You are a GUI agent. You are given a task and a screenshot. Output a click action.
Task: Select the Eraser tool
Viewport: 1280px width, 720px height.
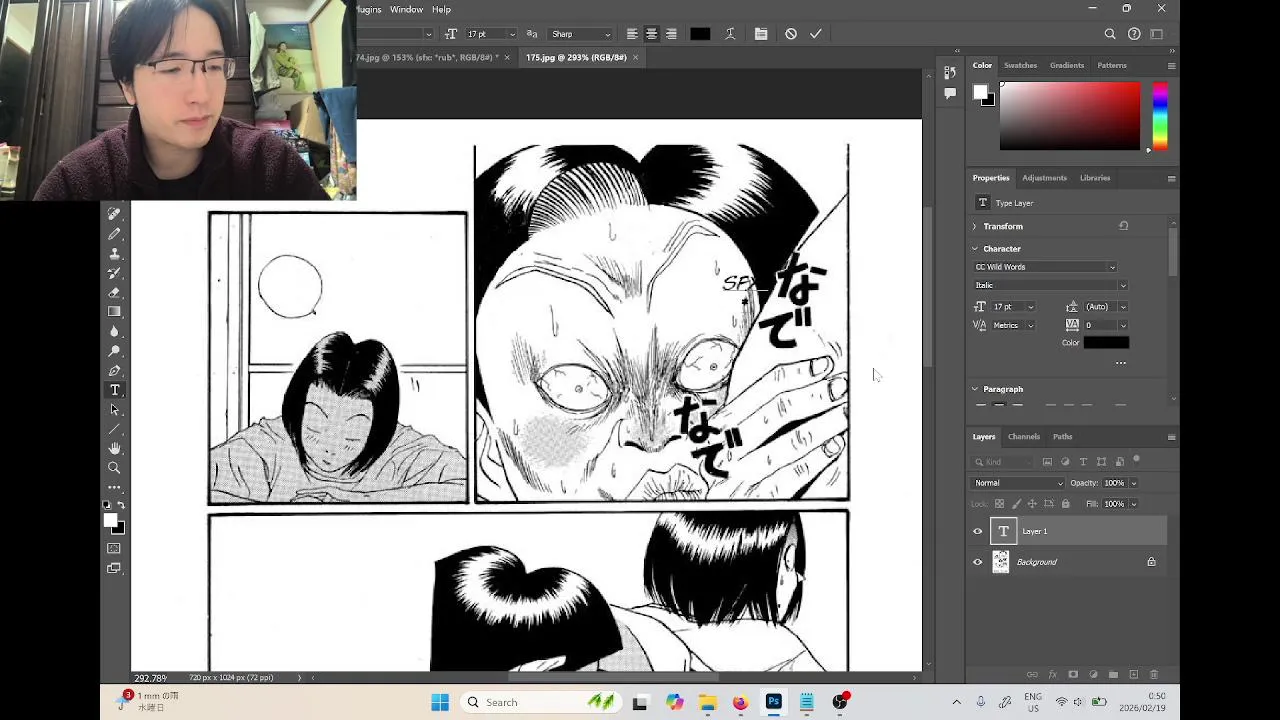[x=114, y=292]
